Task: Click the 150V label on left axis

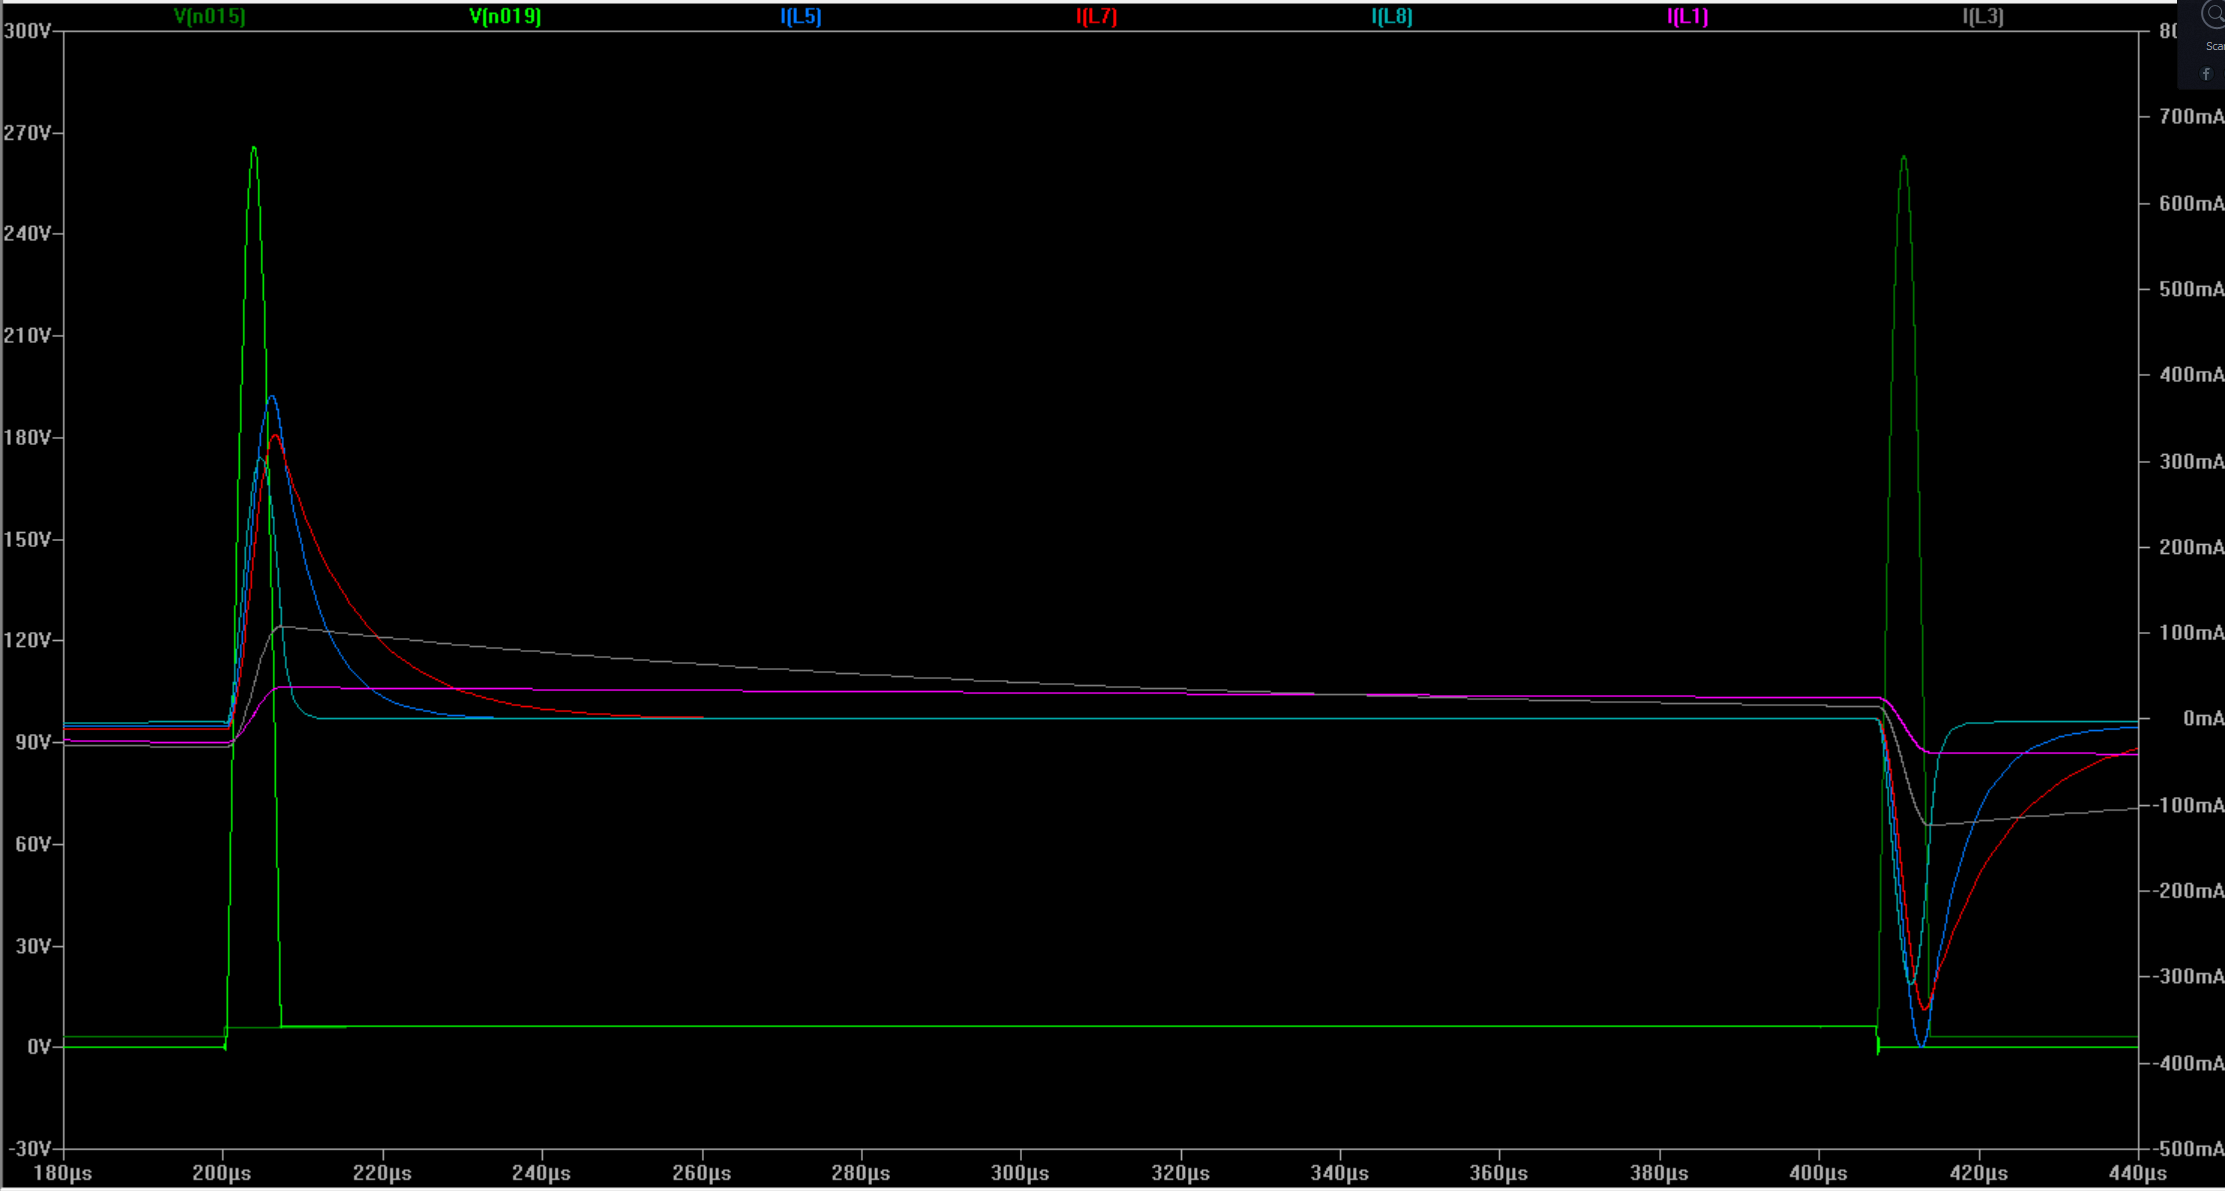Action: 28,539
